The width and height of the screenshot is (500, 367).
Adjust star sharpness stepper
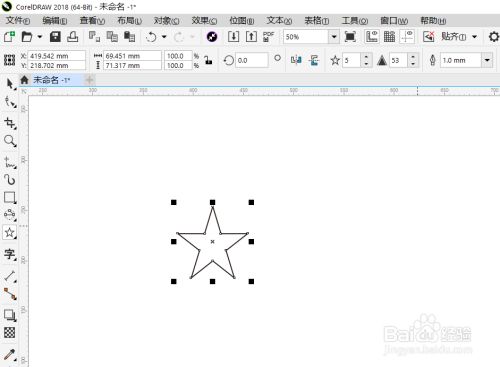click(x=413, y=60)
